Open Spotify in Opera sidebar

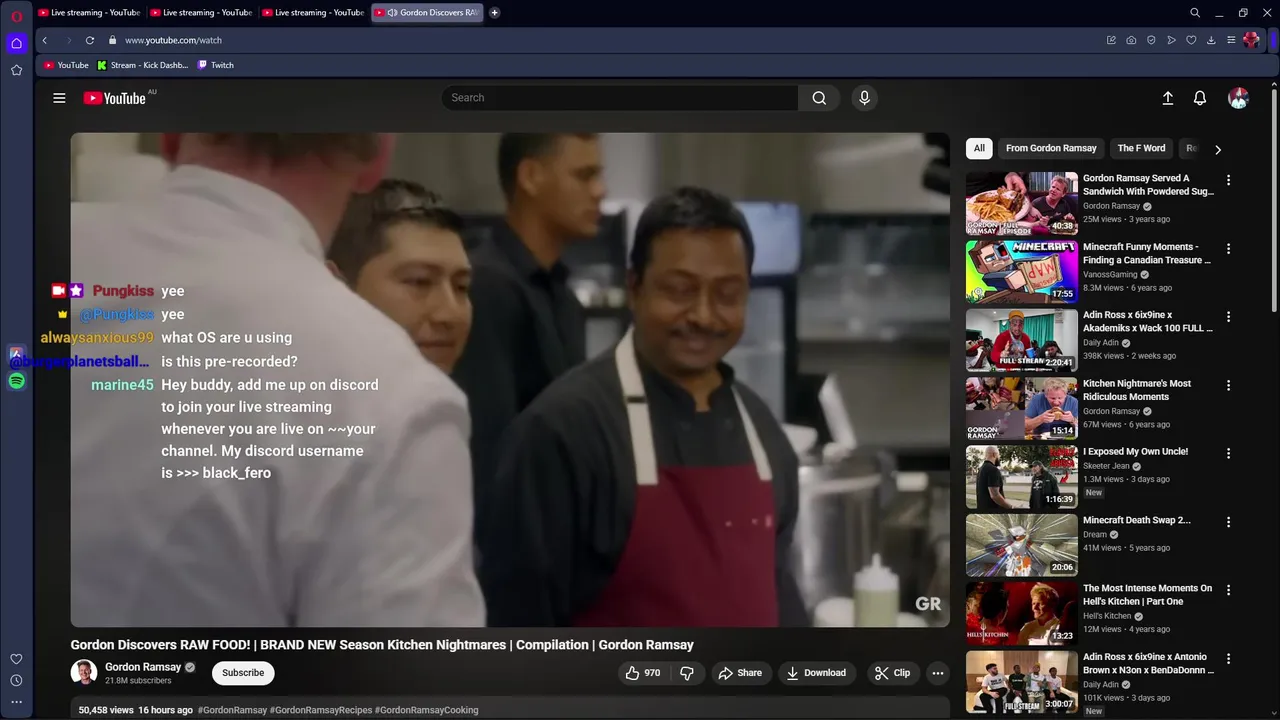(x=16, y=381)
